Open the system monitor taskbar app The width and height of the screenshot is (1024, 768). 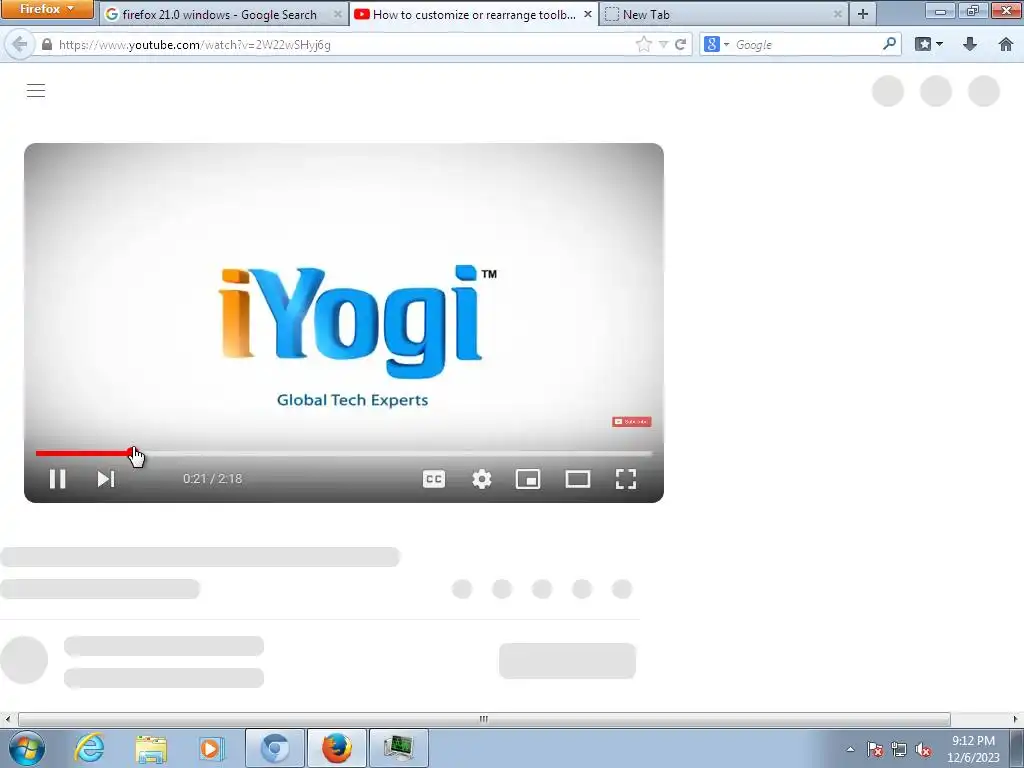click(x=399, y=748)
